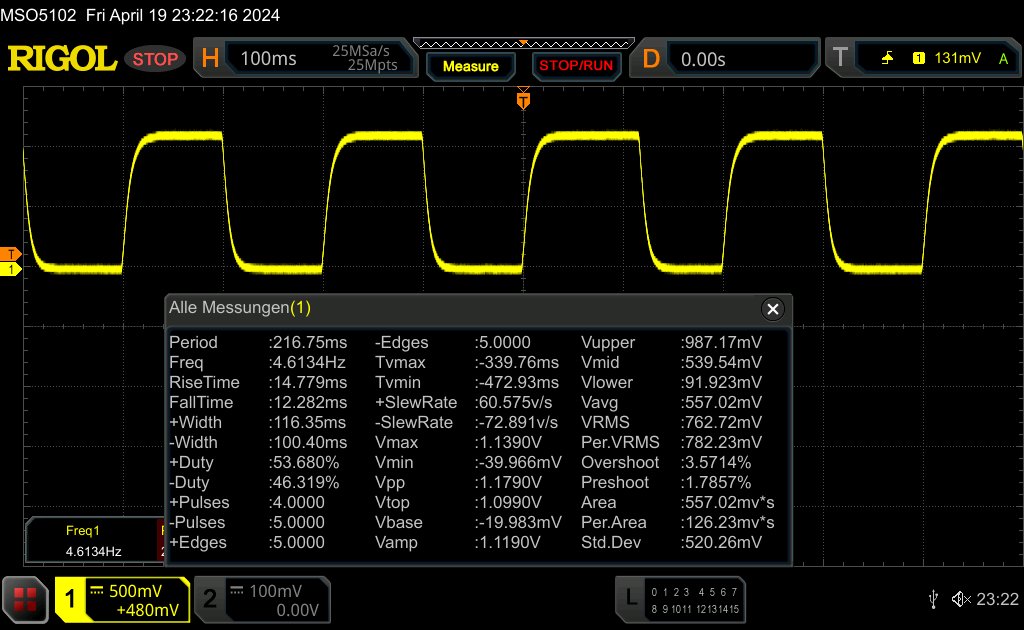Close the Alle Messungen dialog
The width and height of the screenshot is (1024, 630).
pyautogui.click(x=772, y=309)
